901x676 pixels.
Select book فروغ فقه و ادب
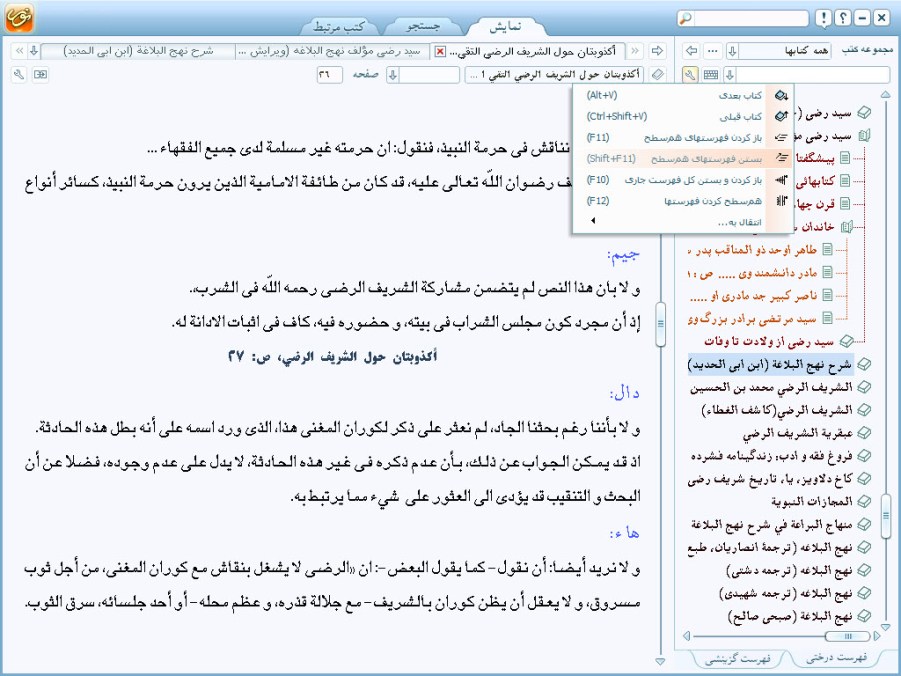pyautogui.click(x=772, y=456)
